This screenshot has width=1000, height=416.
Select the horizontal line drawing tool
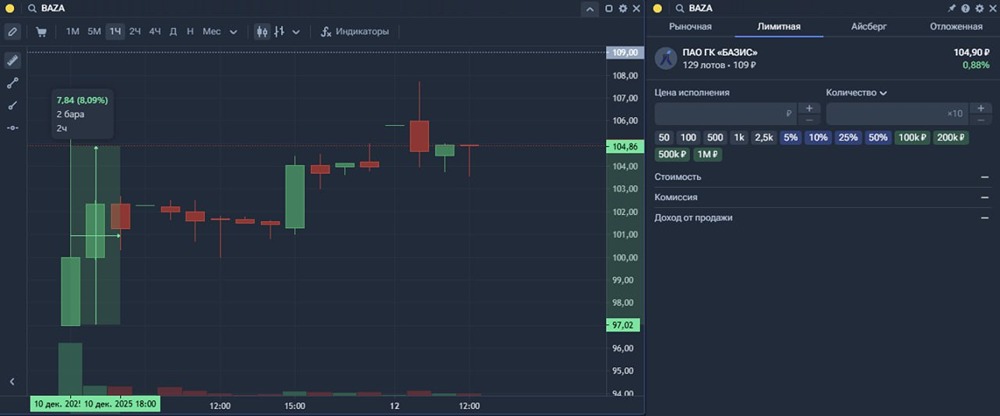[13, 128]
